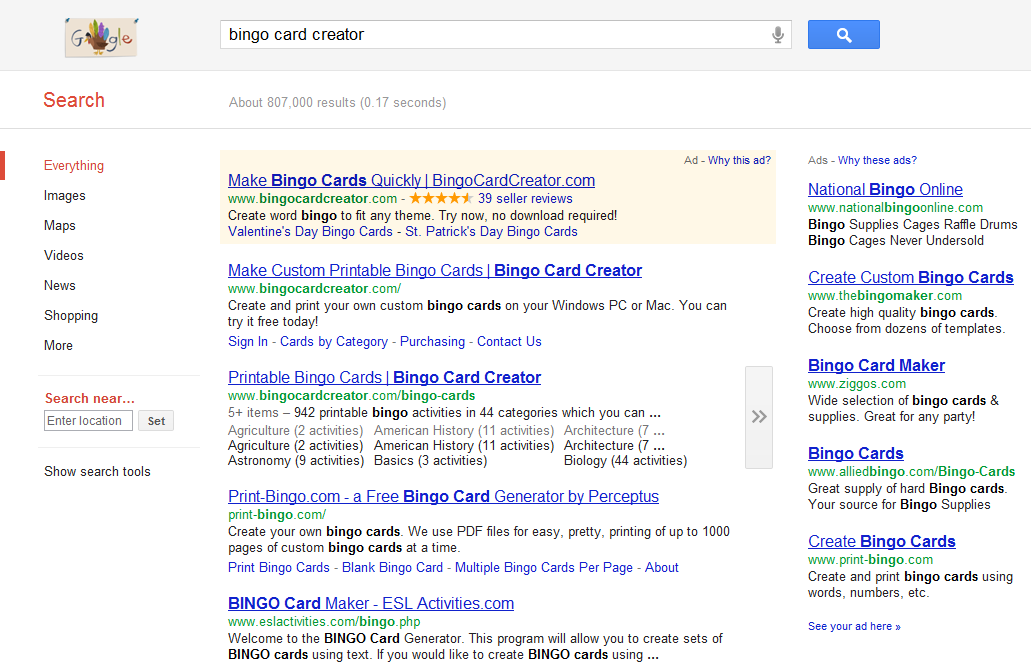Click 'Basics (3 activities)' entry
Image resolution: width=1031 pixels, height=672 pixels.
(431, 460)
